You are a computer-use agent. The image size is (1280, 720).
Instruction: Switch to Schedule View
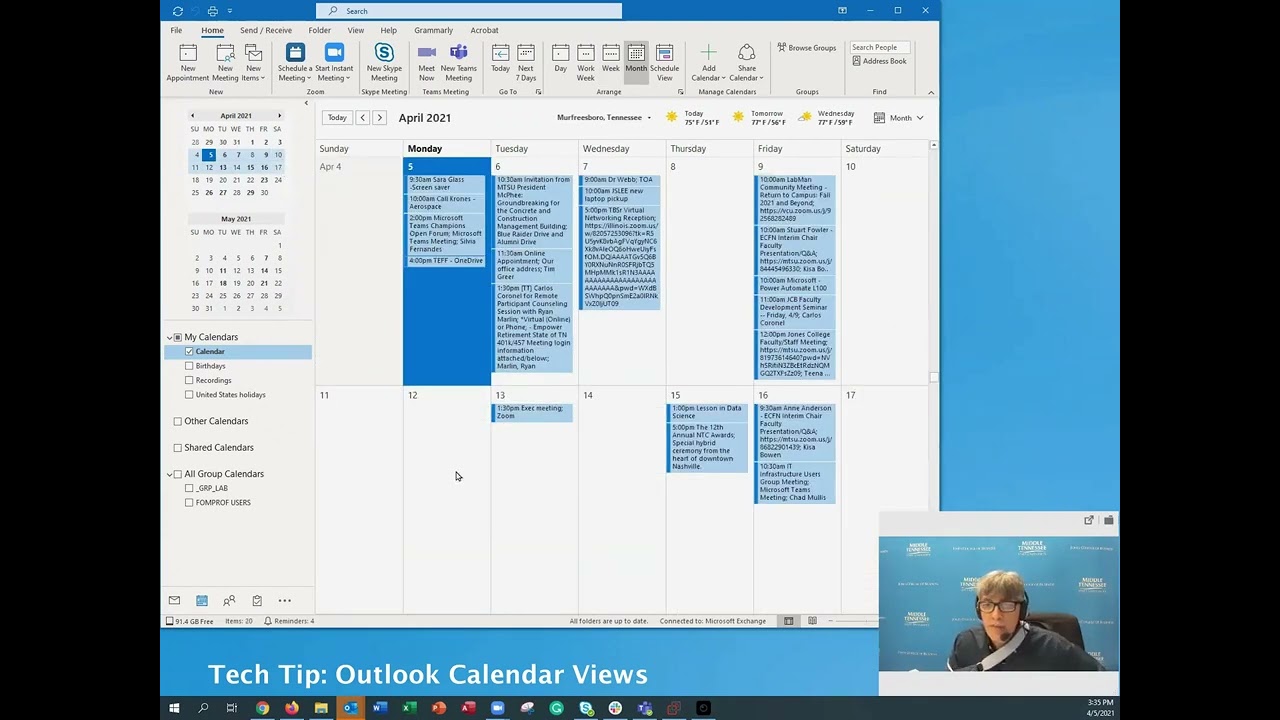(x=664, y=62)
